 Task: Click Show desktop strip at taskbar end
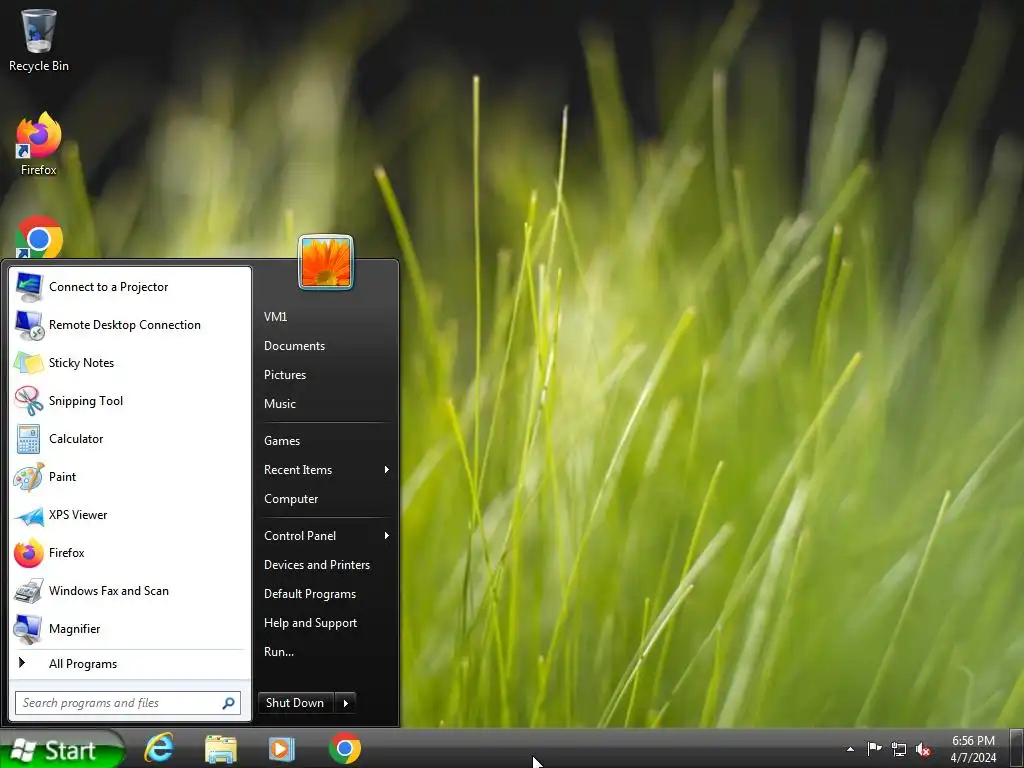1016,748
